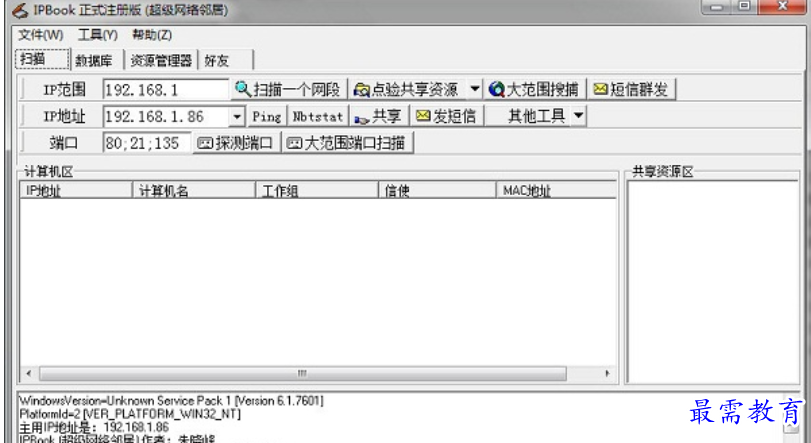Sort by the 工作组 column header
This screenshot has height=443, width=811.
point(317,191)
